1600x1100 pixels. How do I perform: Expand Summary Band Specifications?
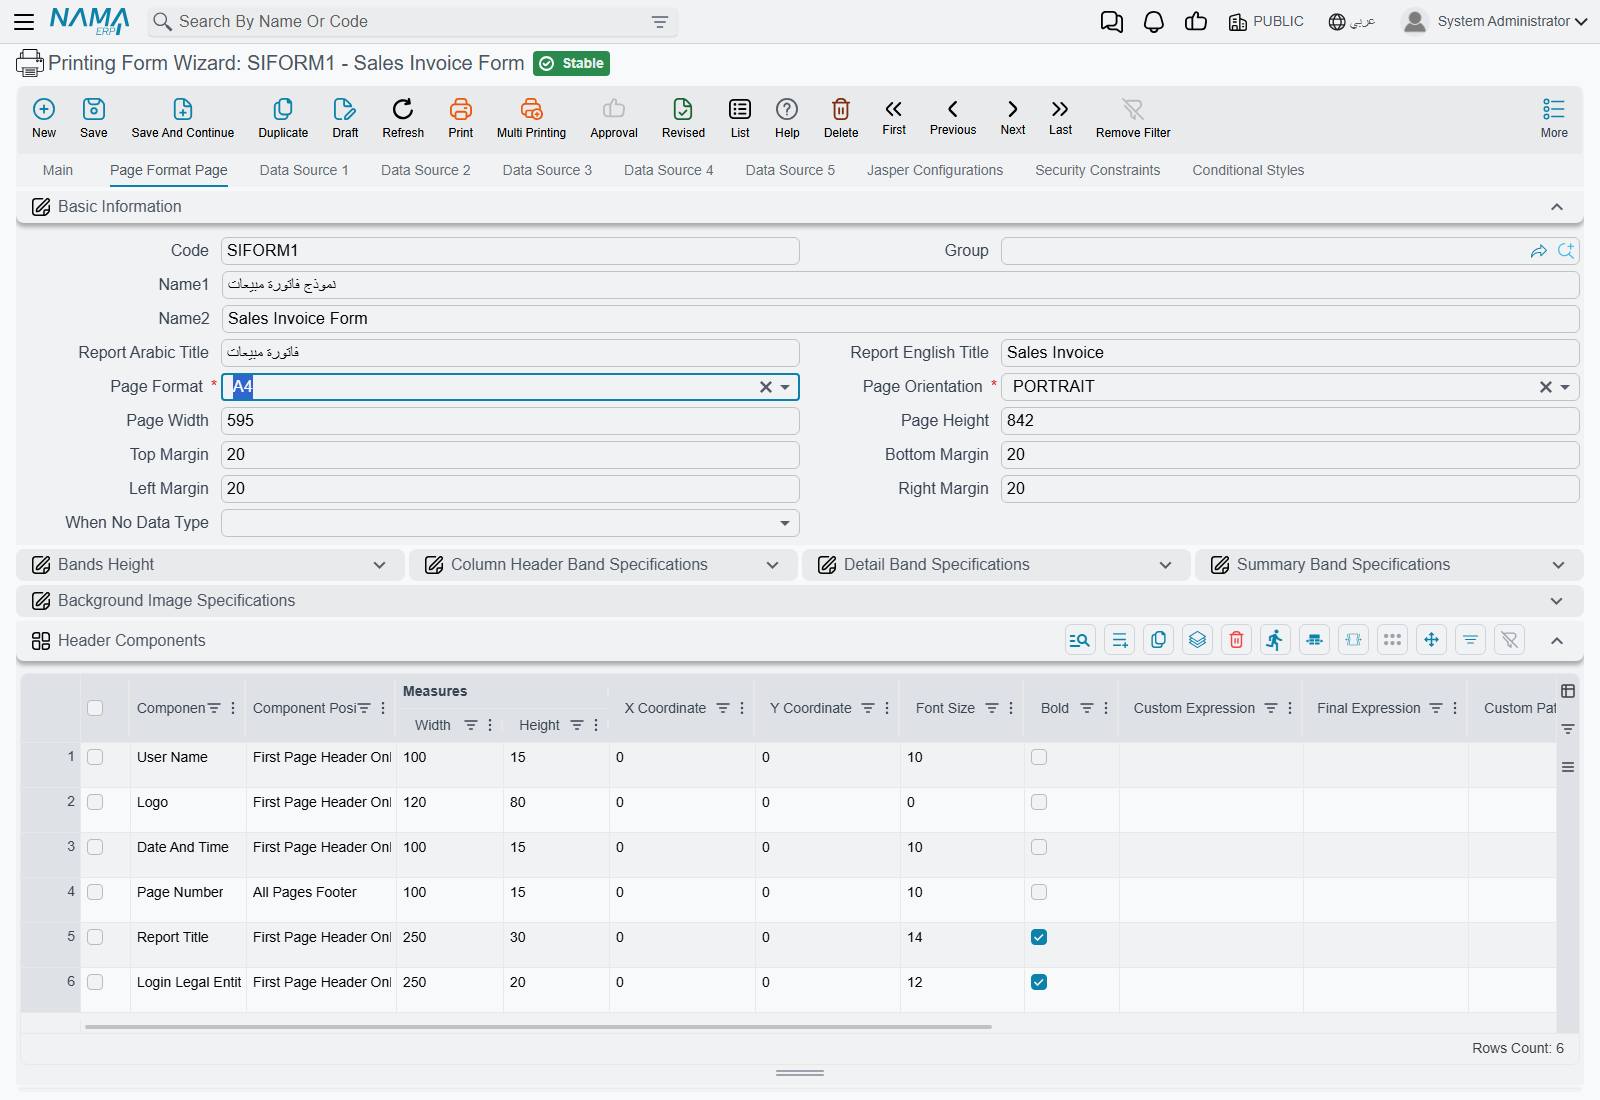point(1389,565)
